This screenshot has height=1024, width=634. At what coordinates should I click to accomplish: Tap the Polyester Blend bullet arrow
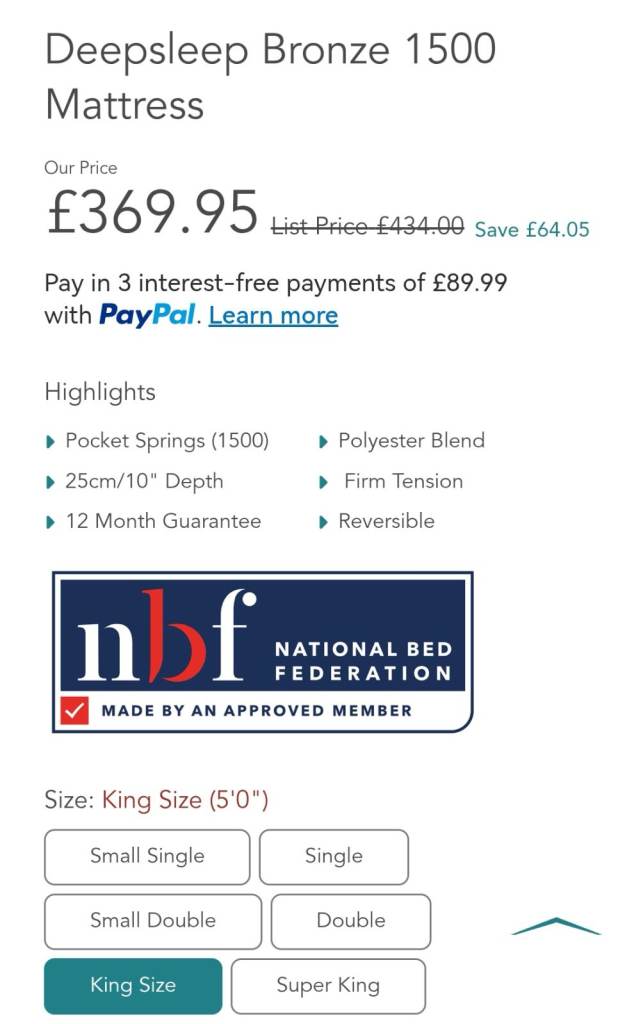(x=324, y=442)
